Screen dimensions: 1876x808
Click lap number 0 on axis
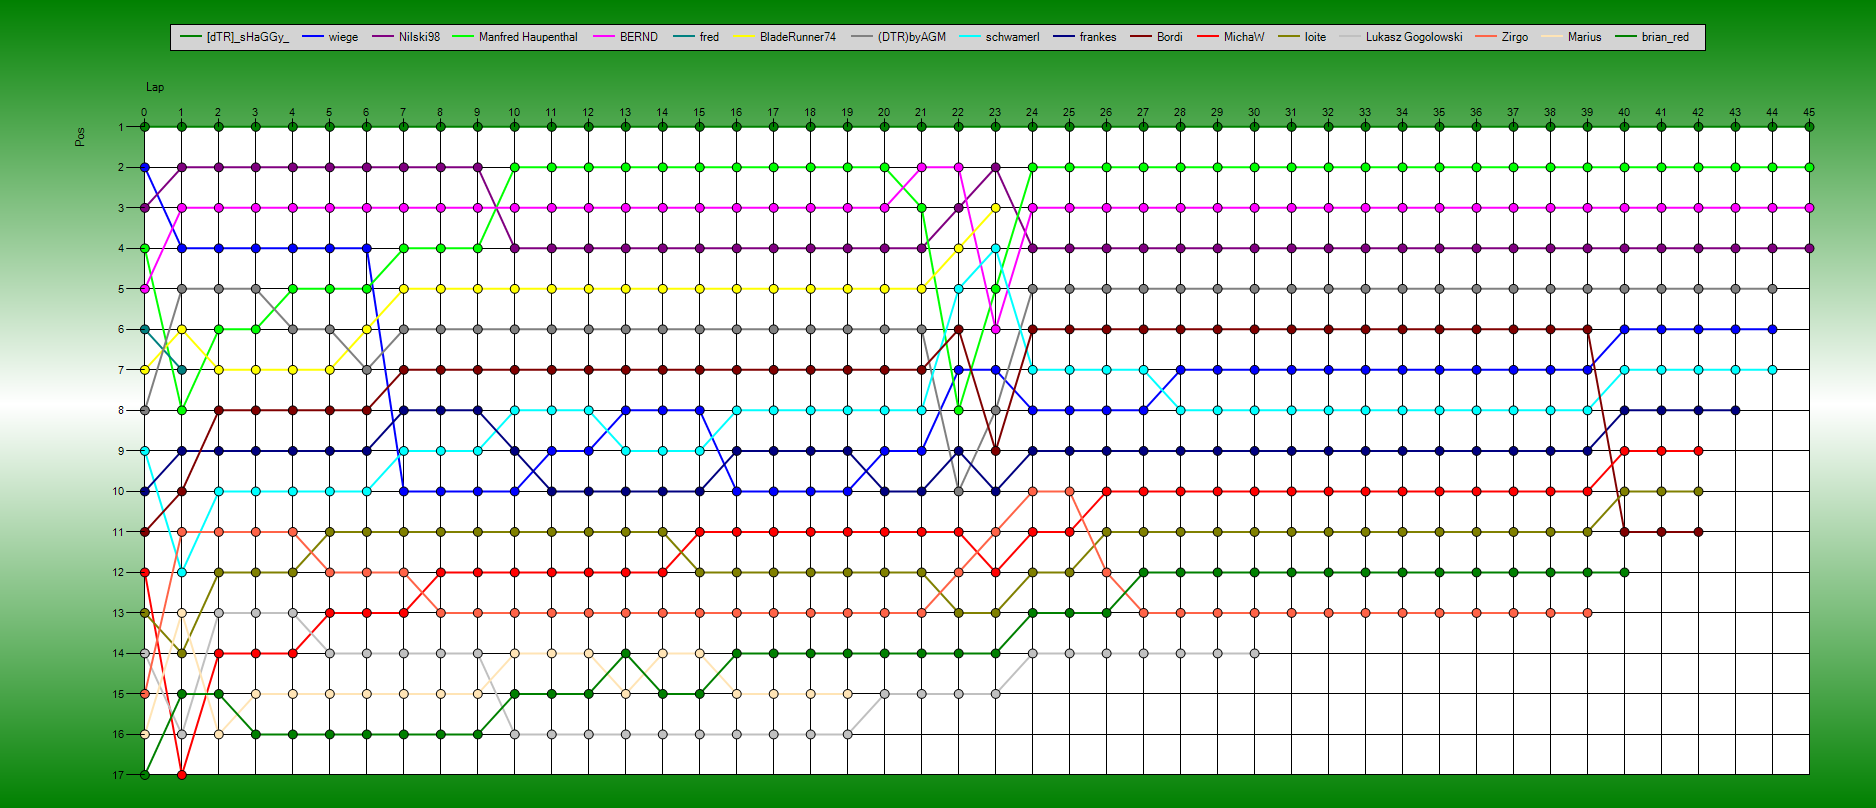point(144,112)
